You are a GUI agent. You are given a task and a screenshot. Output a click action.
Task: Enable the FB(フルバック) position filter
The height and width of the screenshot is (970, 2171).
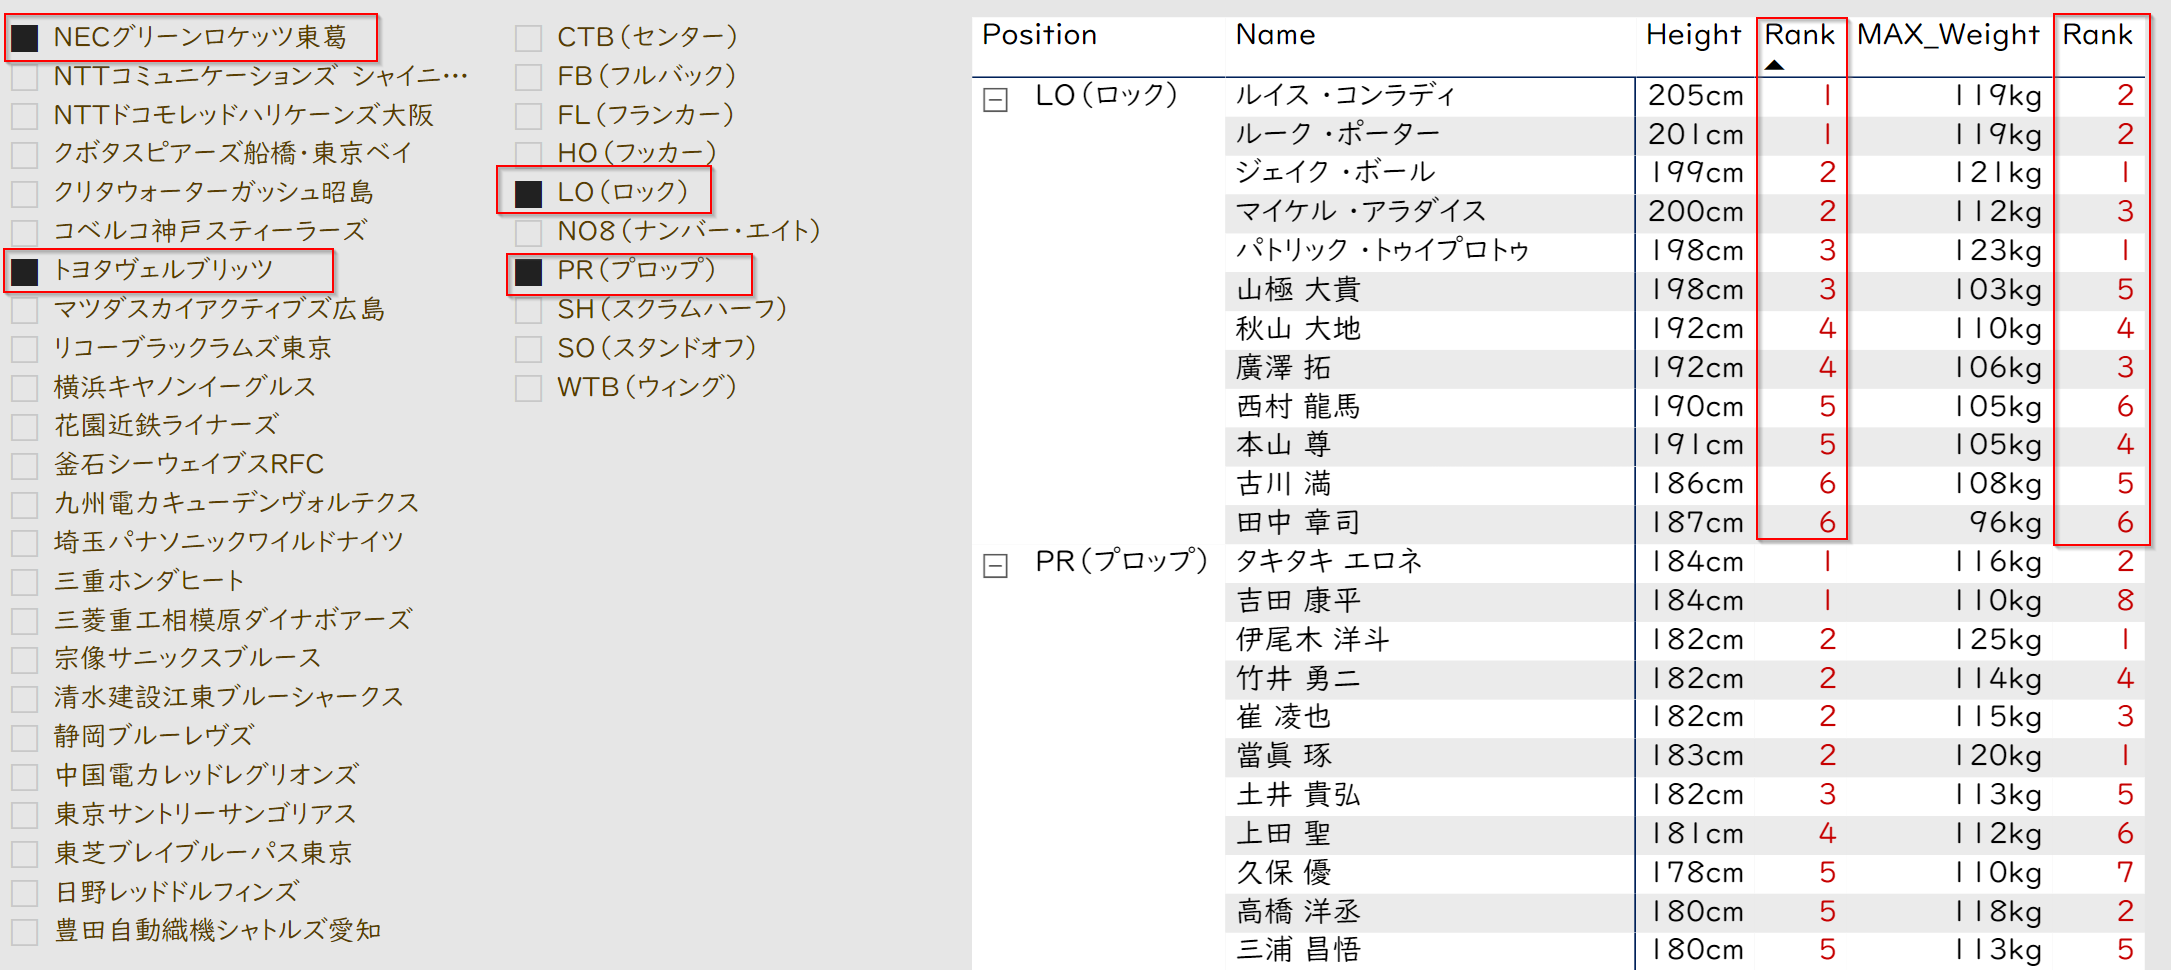528,77
